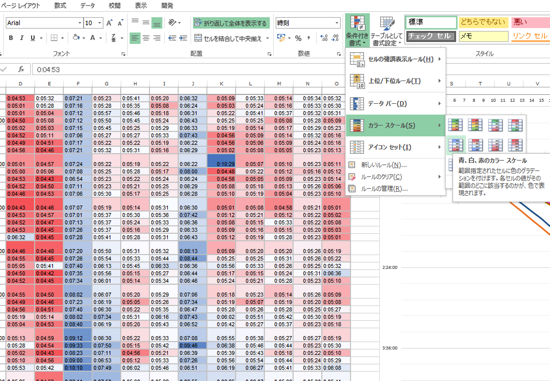Image resolution: width=550 pixels, height=381 pixels.
Task: Apply the チェック セル cell style
Action: [x=431, y=36]
